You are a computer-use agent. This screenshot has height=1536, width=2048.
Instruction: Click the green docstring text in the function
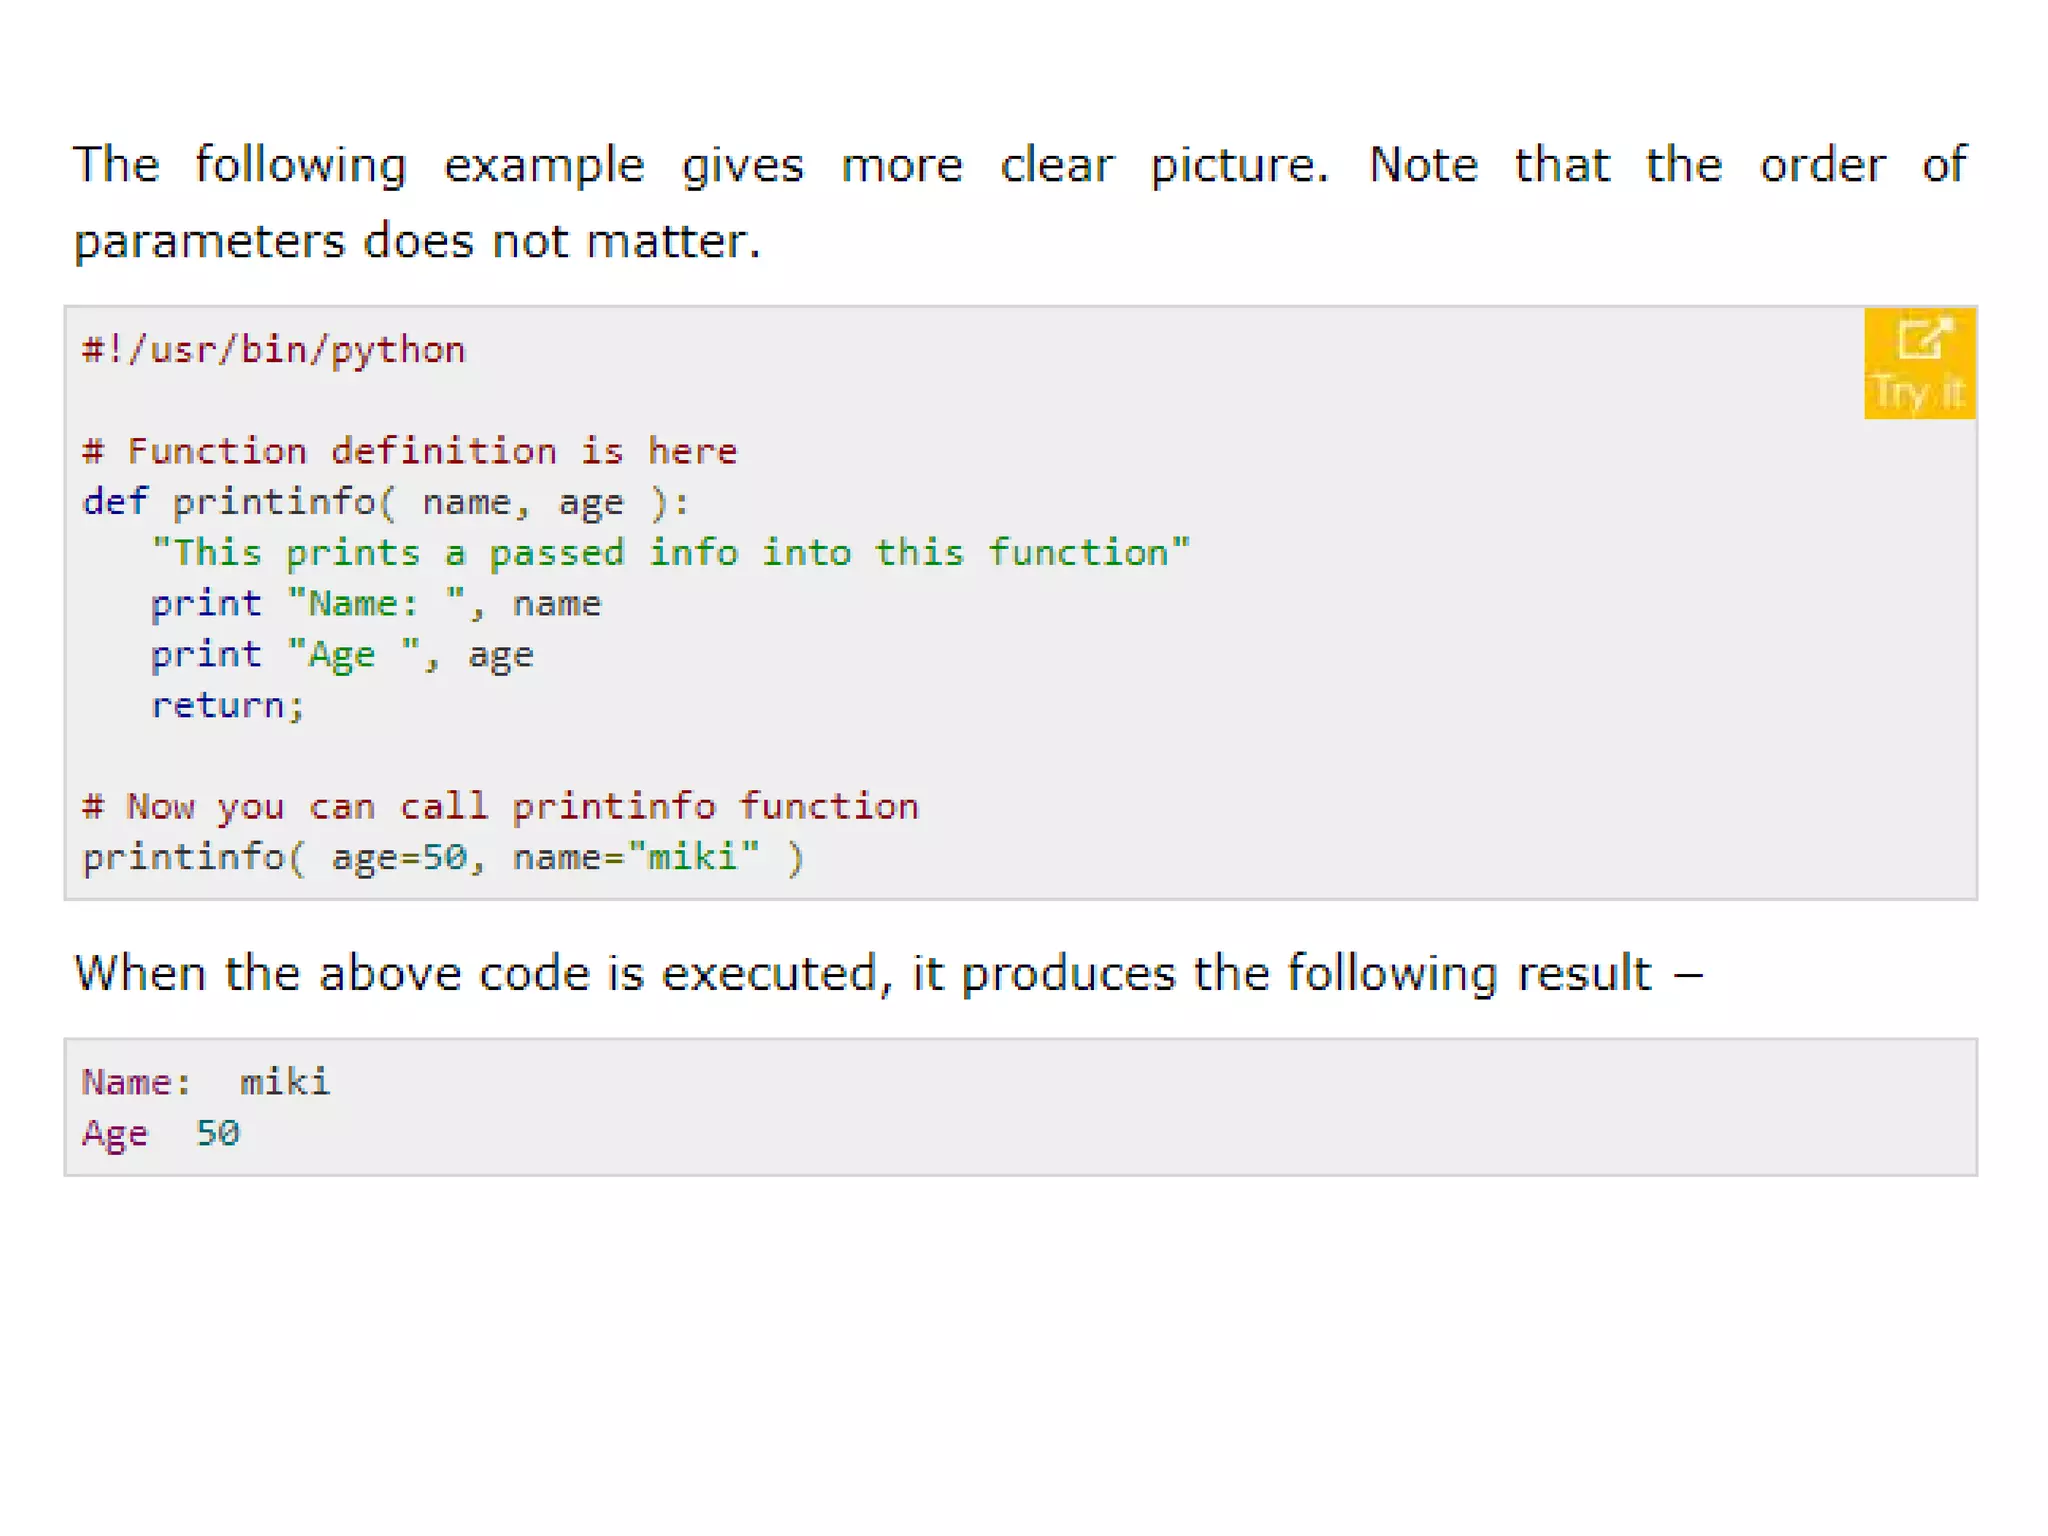tap(670, 553)
